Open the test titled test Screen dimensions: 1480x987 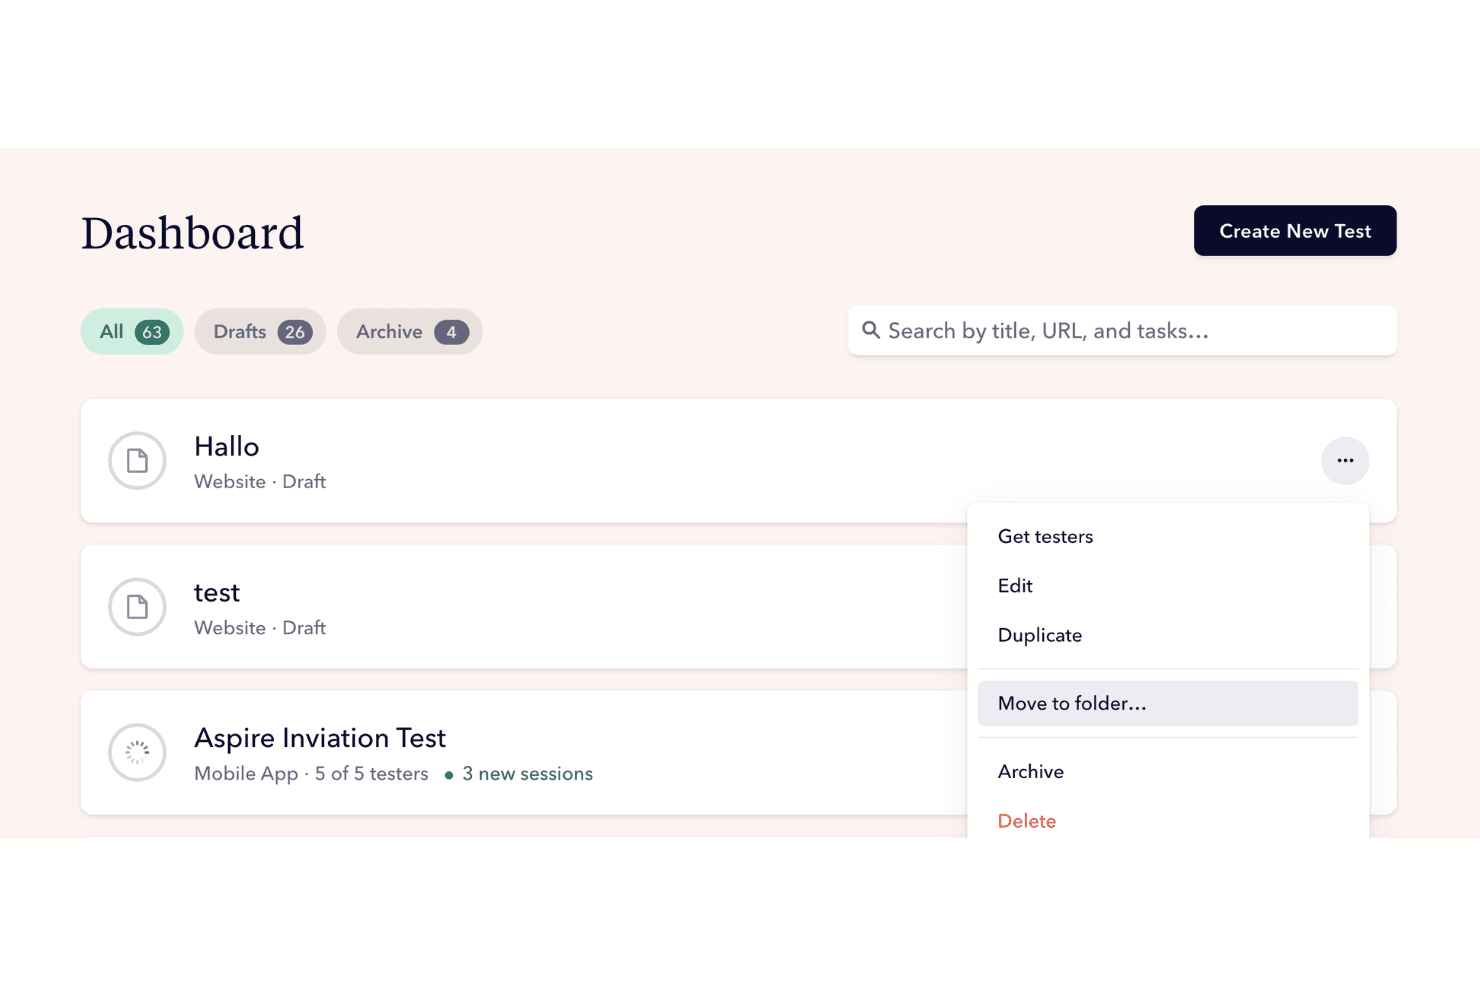[217, 593]
